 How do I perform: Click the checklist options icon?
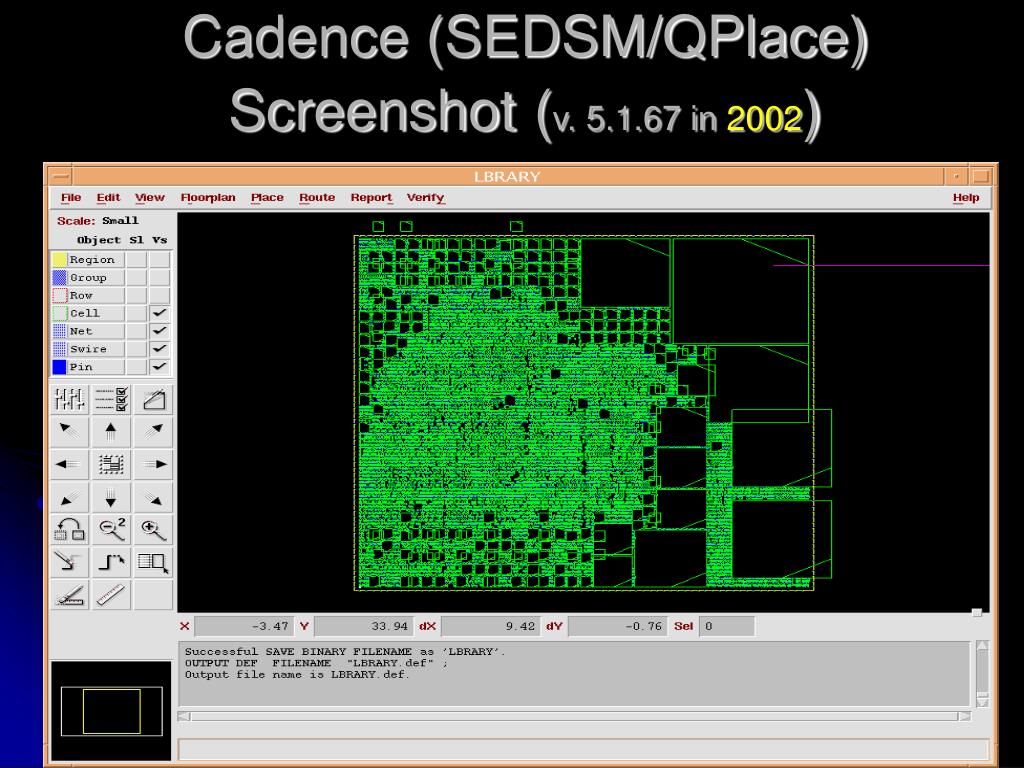tap(112, 399)
